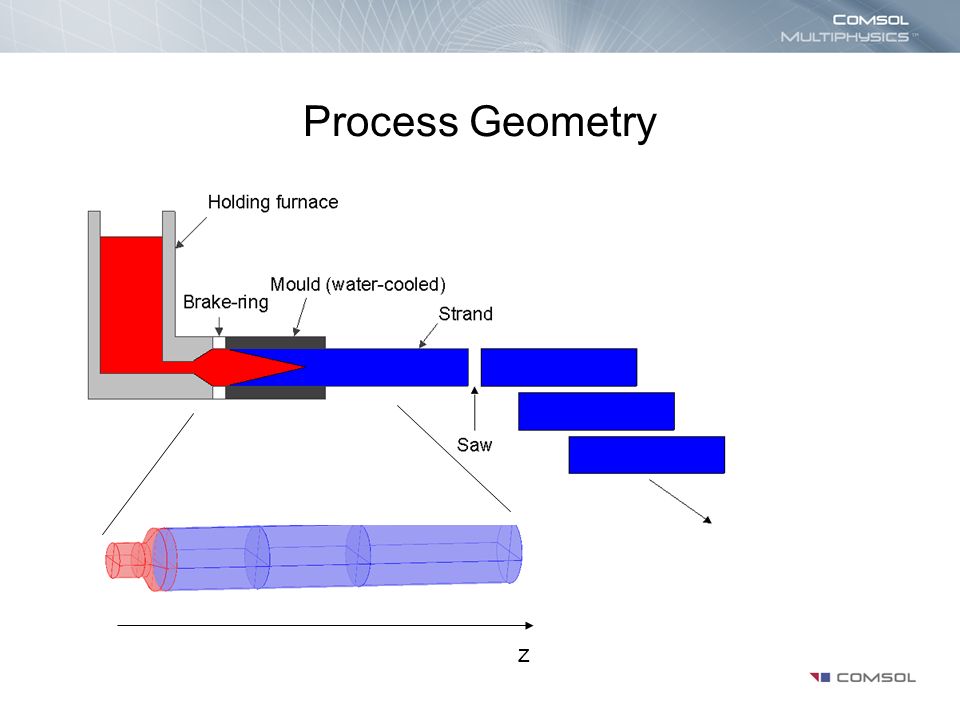The image size is (960, 720).
Task: Click the 'Brake-ring' label
Action: [225, 302]
